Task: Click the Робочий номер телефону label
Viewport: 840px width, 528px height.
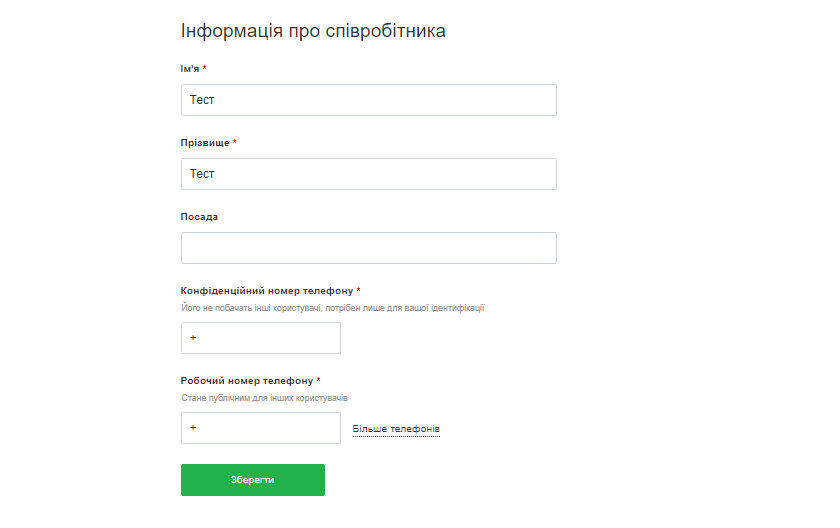Action: [247, 380]
